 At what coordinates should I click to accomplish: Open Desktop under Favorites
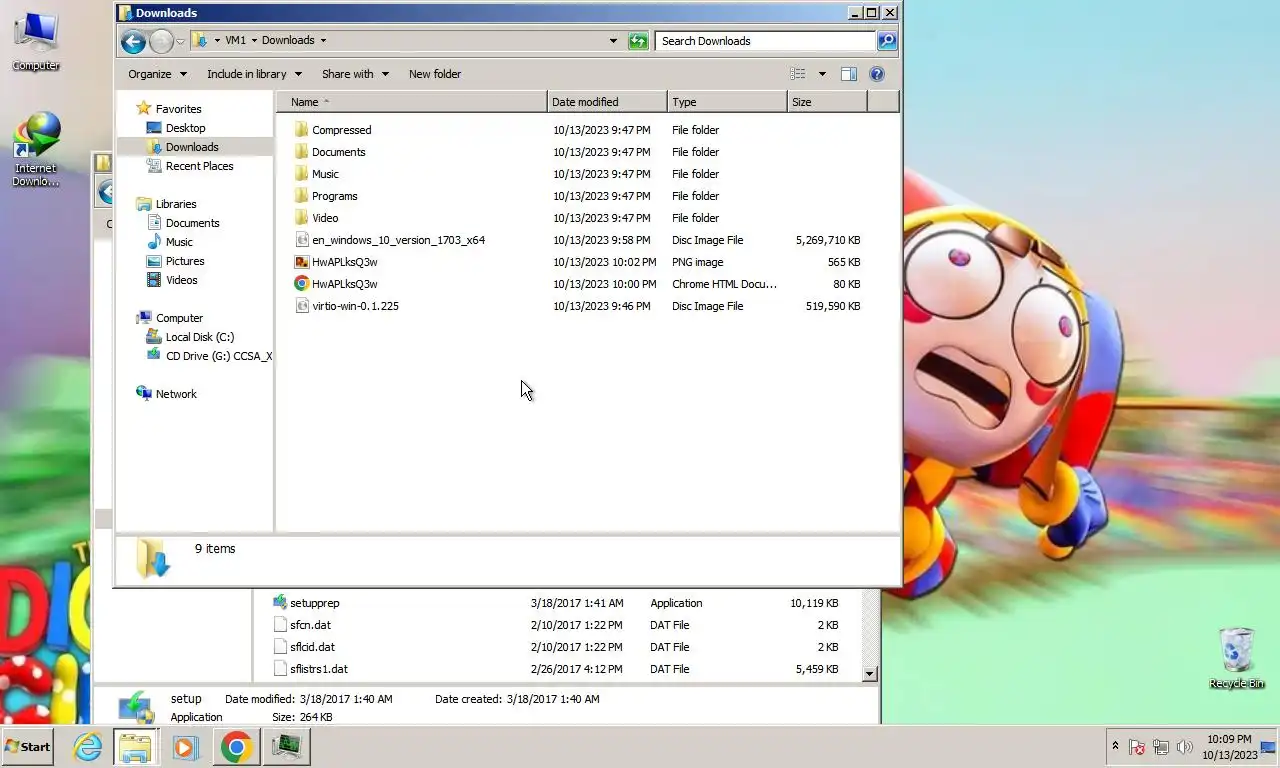(185, 128)
